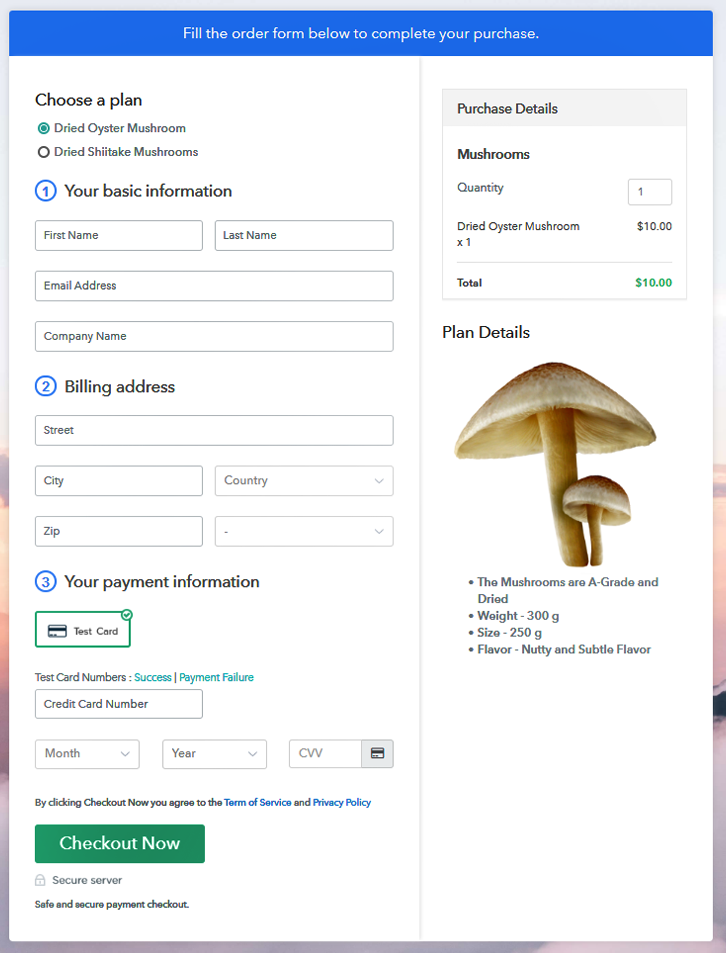
Task: Expand the state dropdown next to Zip
Action: [x=304, y=532]
